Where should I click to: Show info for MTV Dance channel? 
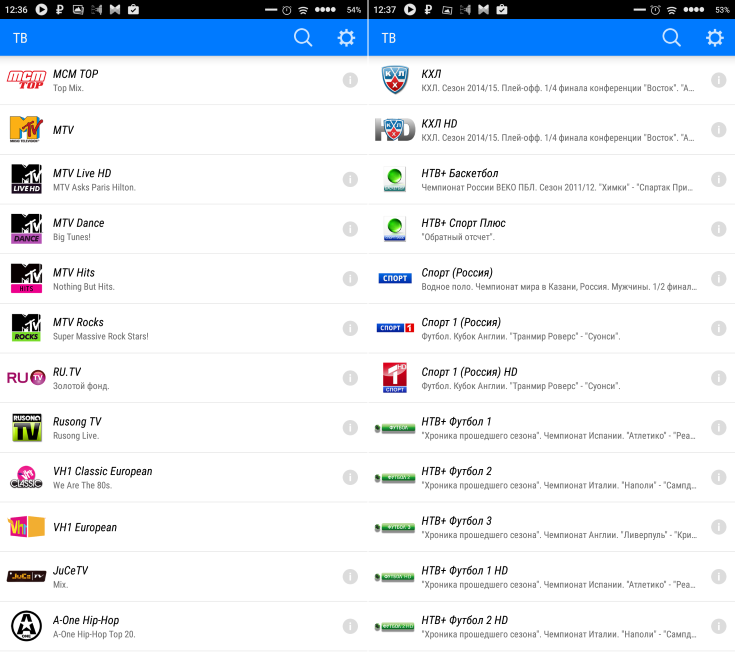coord(350,229)
